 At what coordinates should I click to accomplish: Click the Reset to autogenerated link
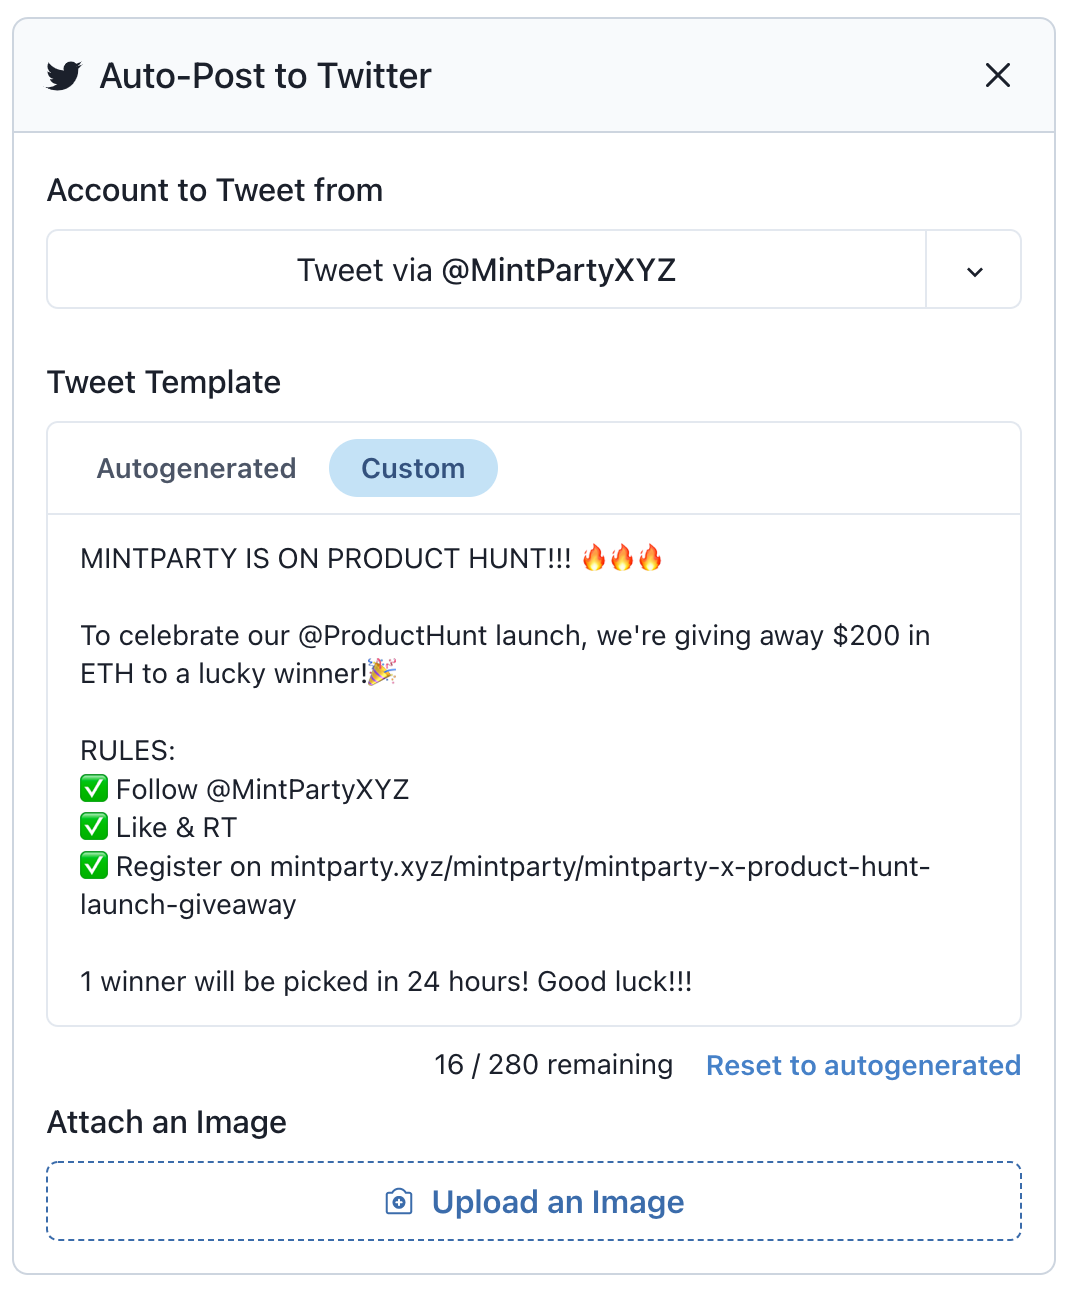pos(863,1065)
